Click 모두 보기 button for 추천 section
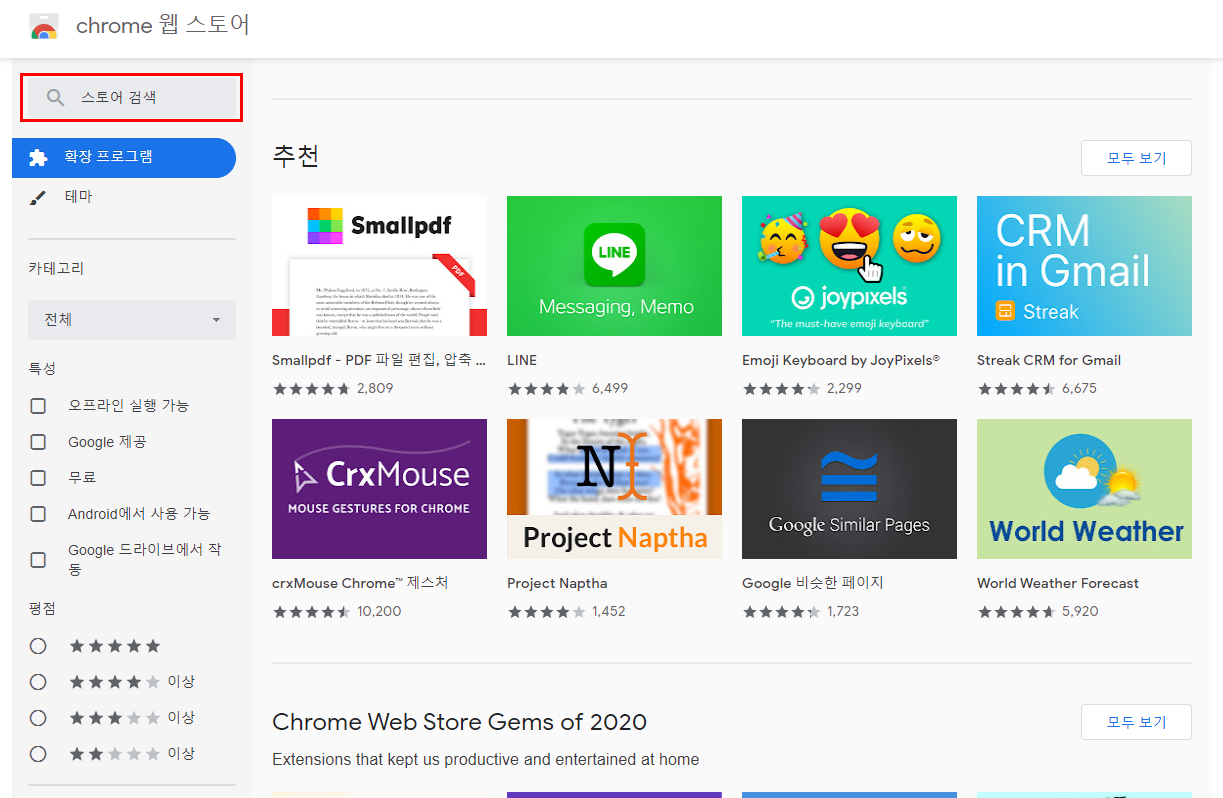The height and width of the screenshot is (798, 1223). point(1136,158)
